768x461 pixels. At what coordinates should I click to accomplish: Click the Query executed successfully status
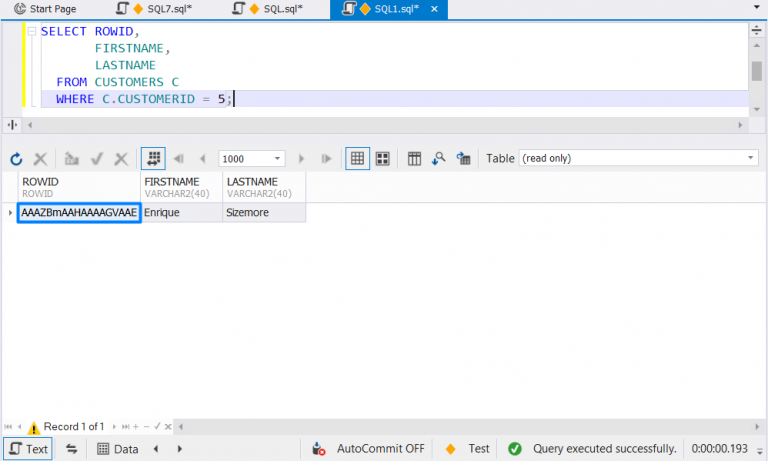(592, 449)
